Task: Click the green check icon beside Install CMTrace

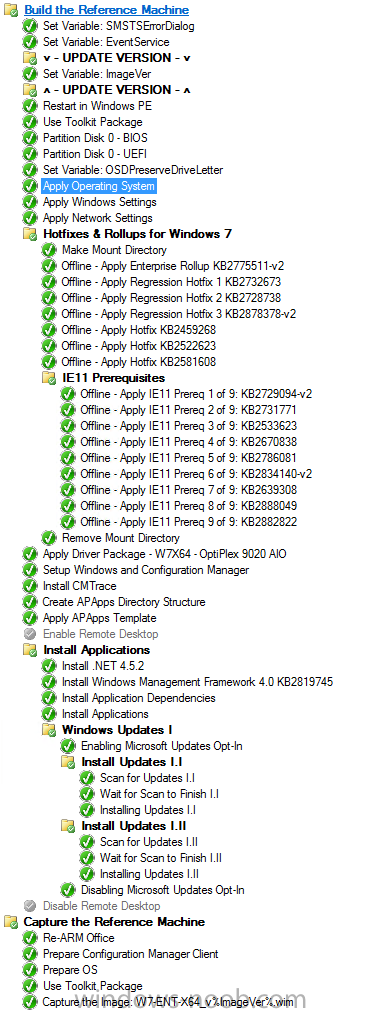Action: point(30,586)
